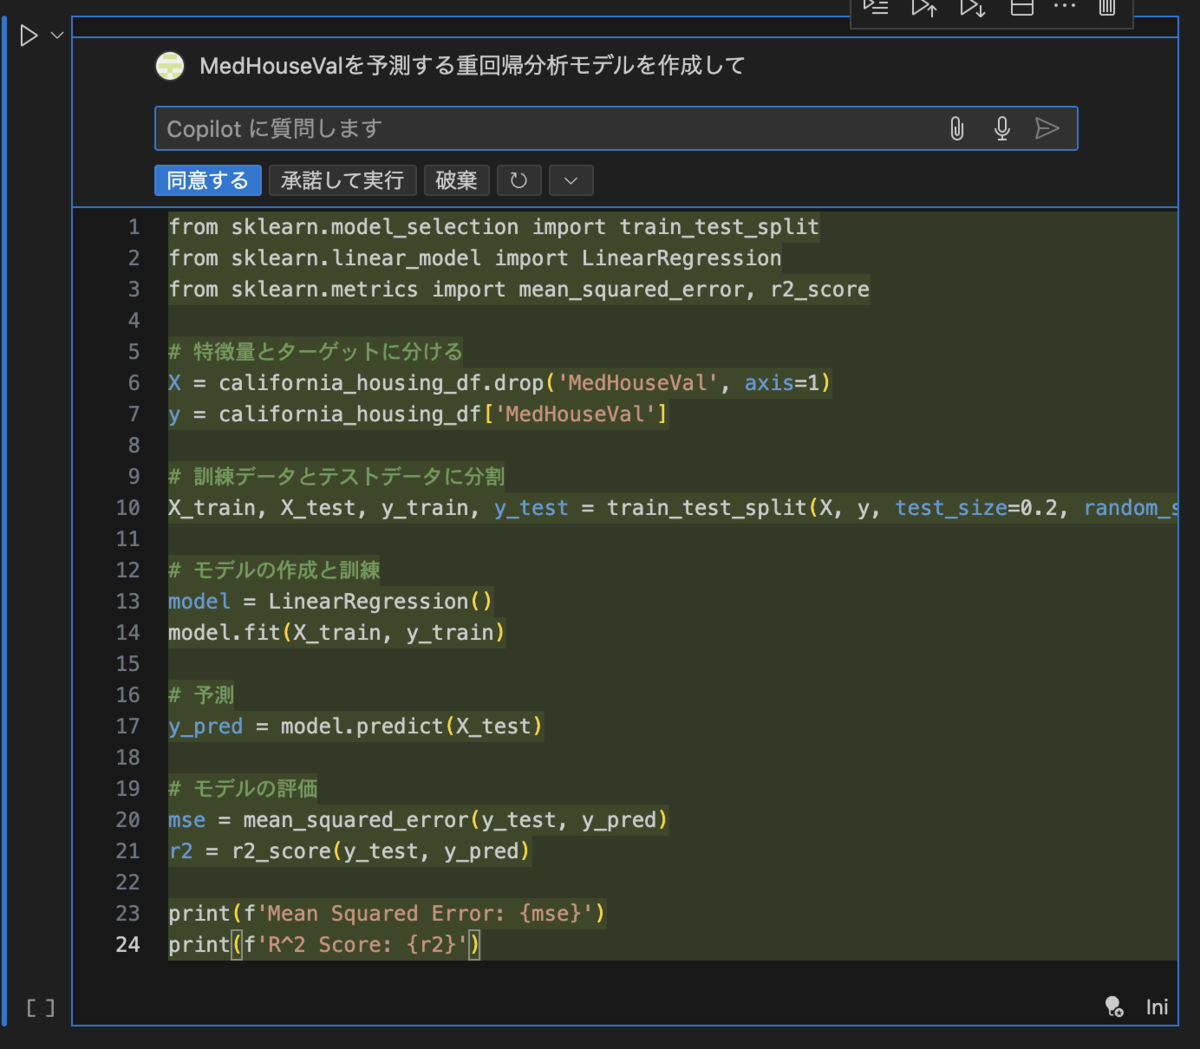This screenshot has height=1049, width=1200.
Task: Click 'model' variable on line 13
Action: point(199,601)
